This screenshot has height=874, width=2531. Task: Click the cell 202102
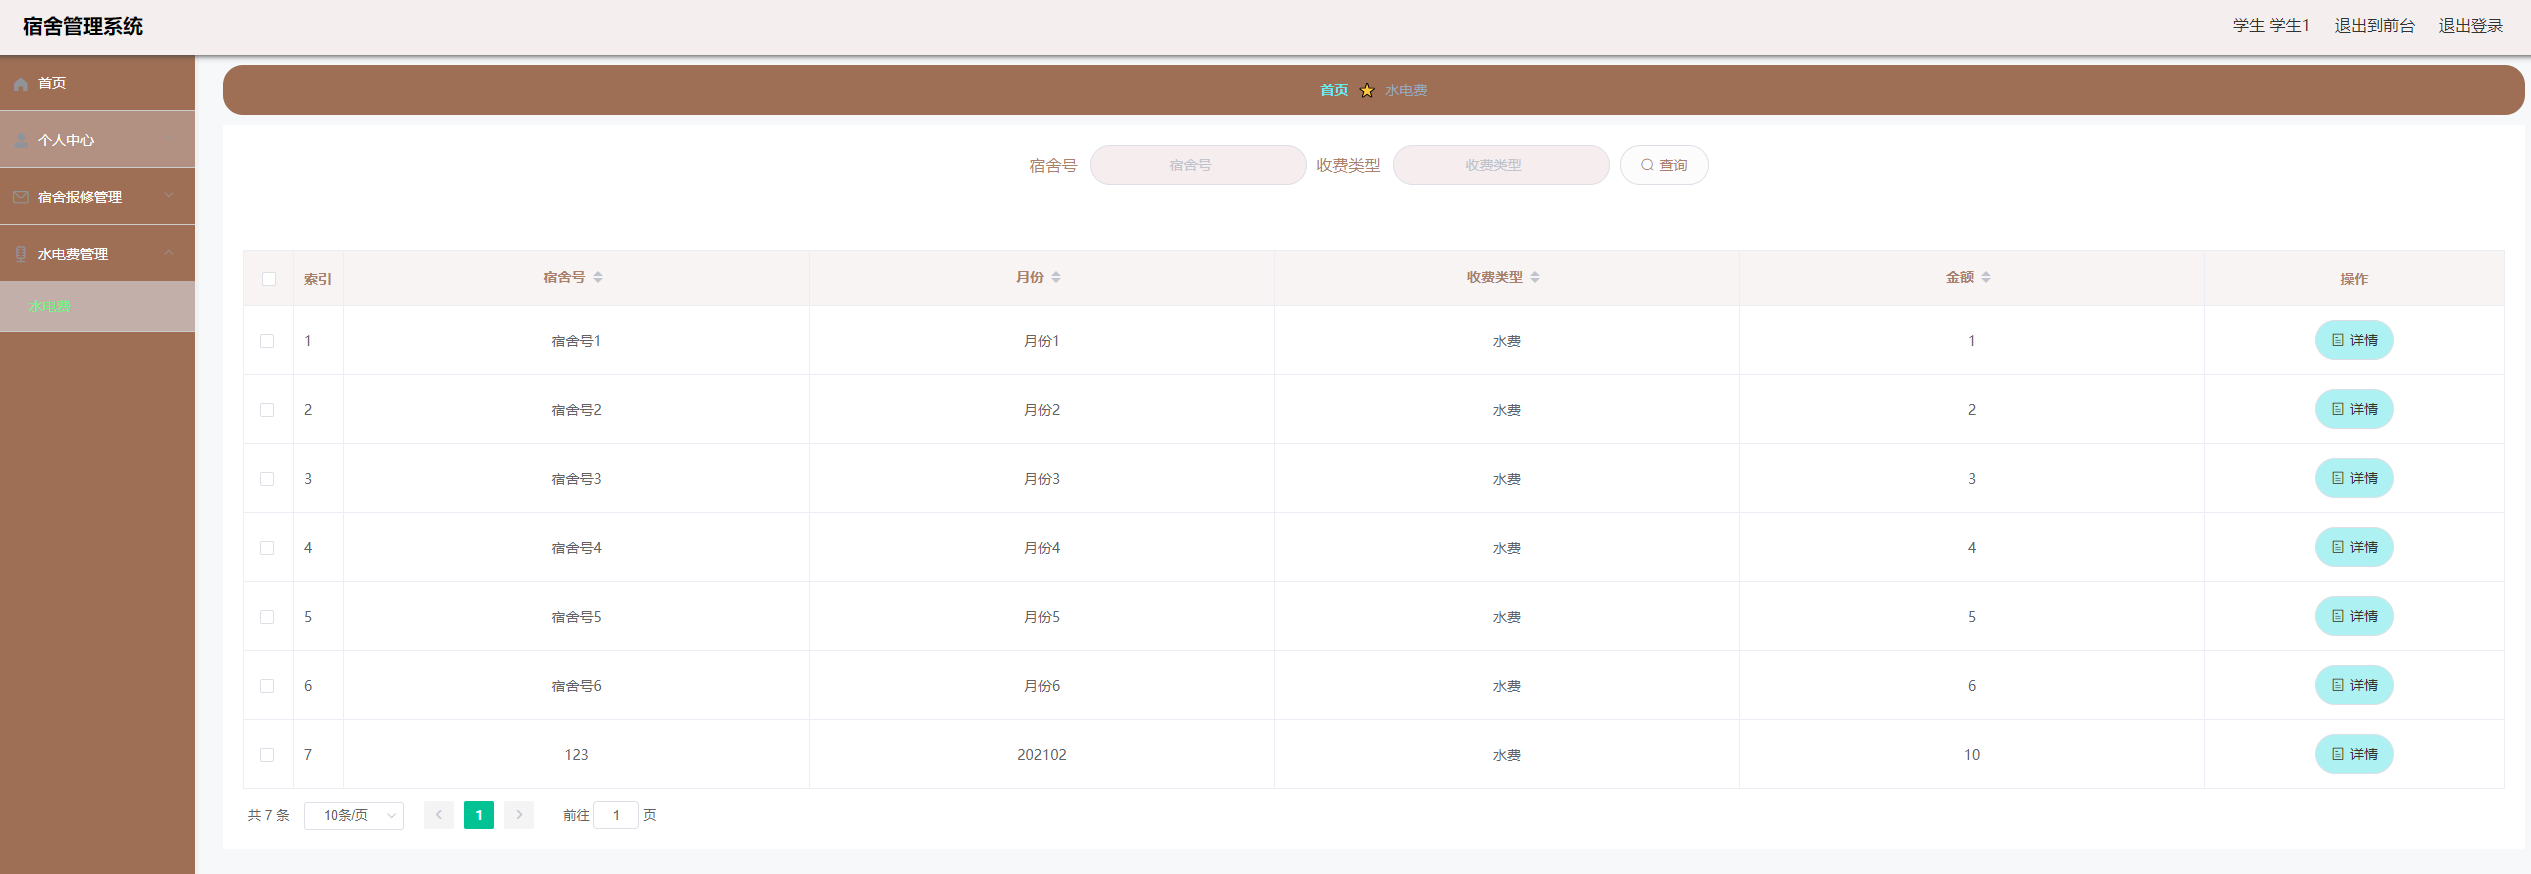click(x=1042, y=755)
